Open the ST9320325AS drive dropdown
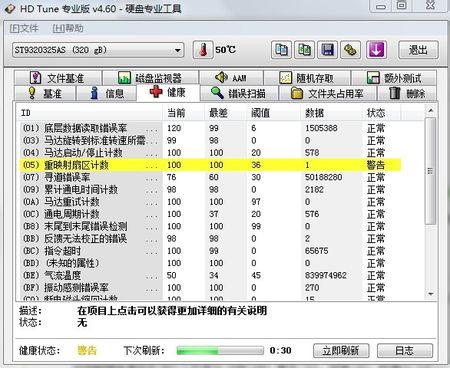Image resolution: width=450 pixels, height=368 pixels. point(98,50)
